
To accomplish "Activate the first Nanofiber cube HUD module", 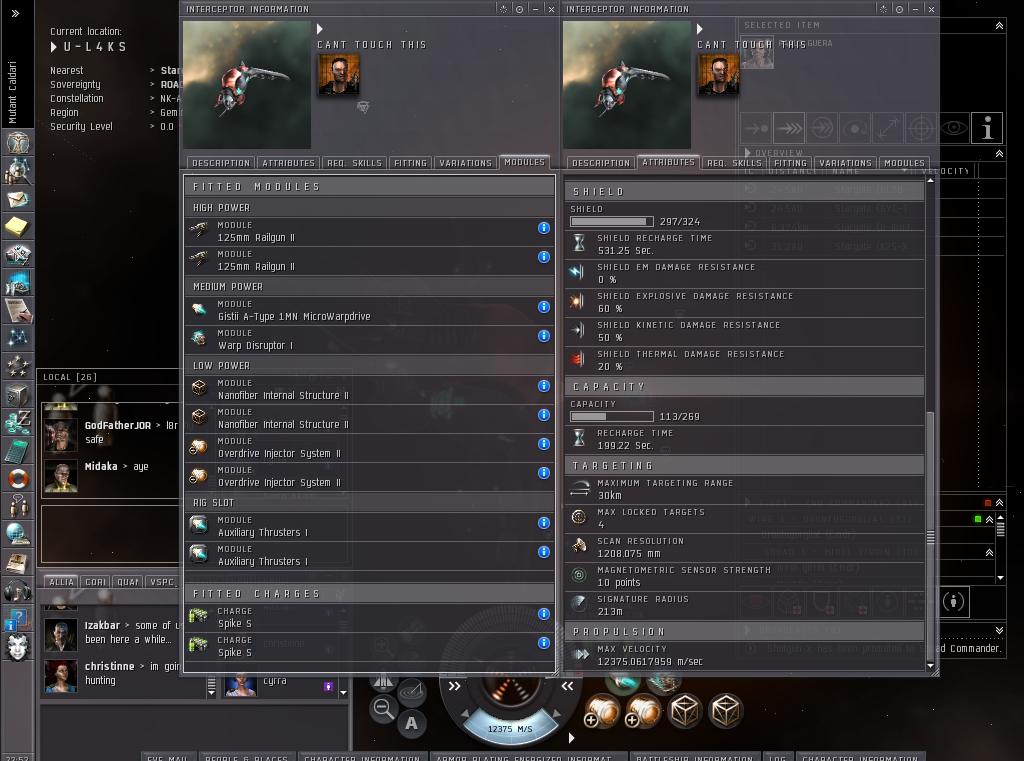I will click(684, 711).
